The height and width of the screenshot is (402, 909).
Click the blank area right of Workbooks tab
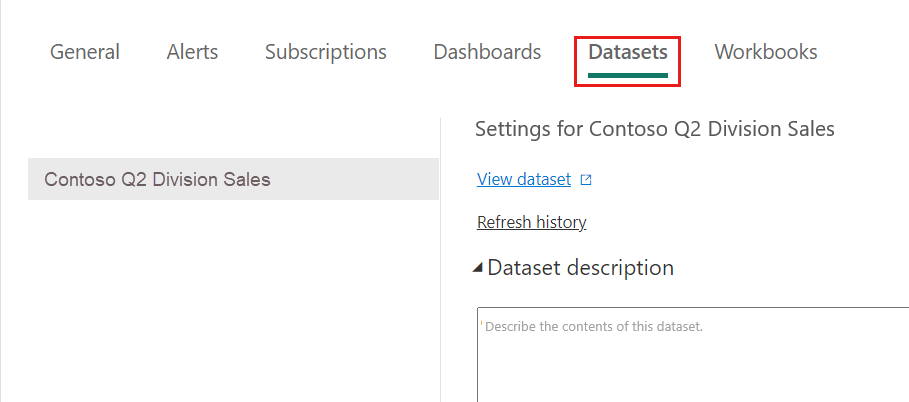tap(865, 52)
